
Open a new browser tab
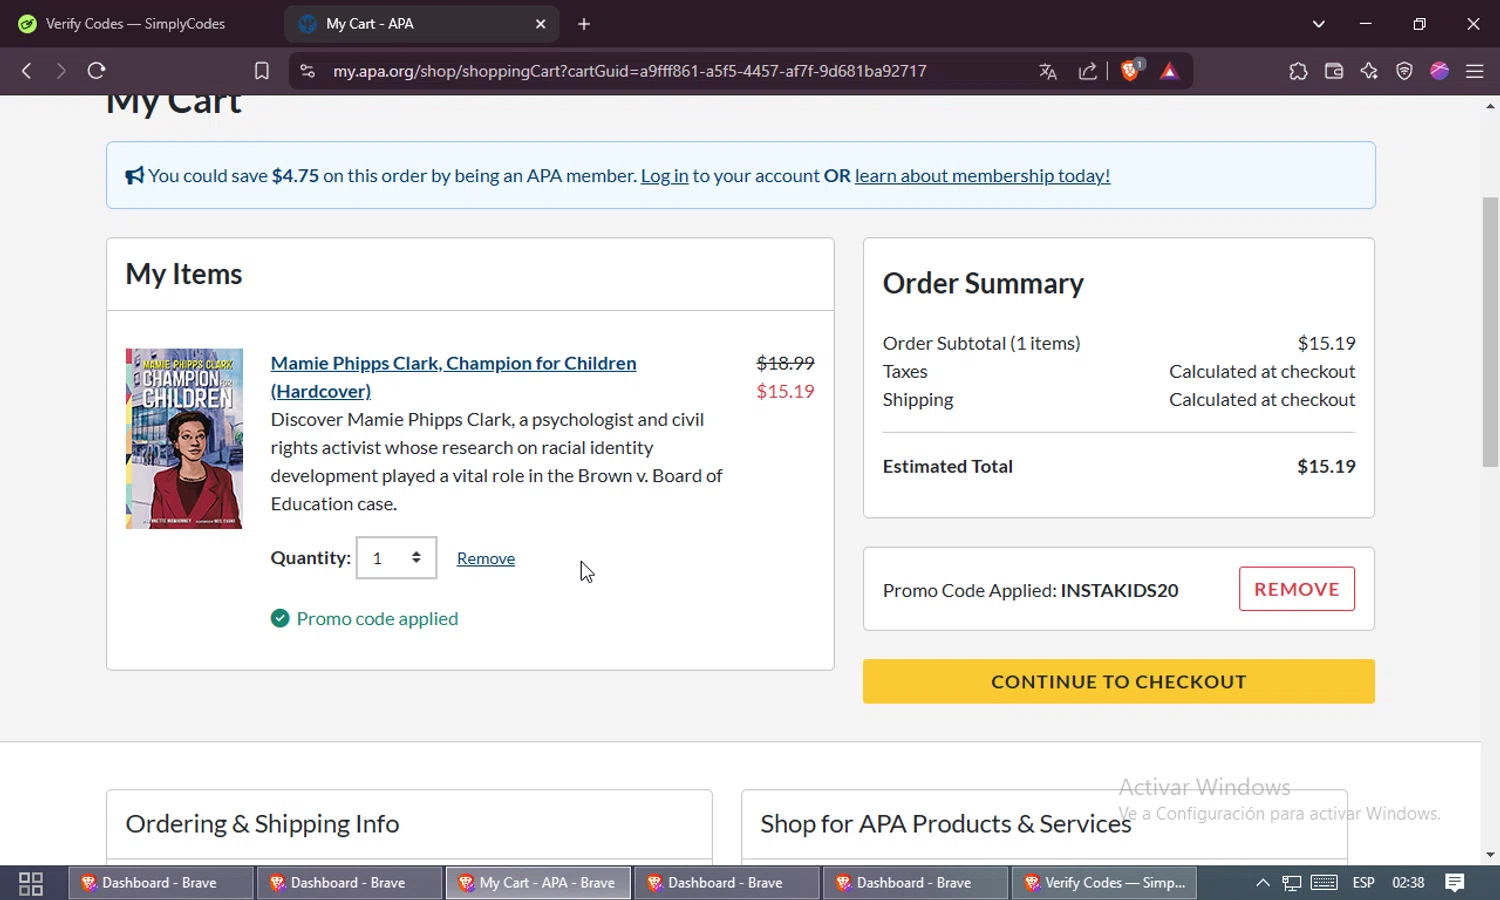click(584, 24)
